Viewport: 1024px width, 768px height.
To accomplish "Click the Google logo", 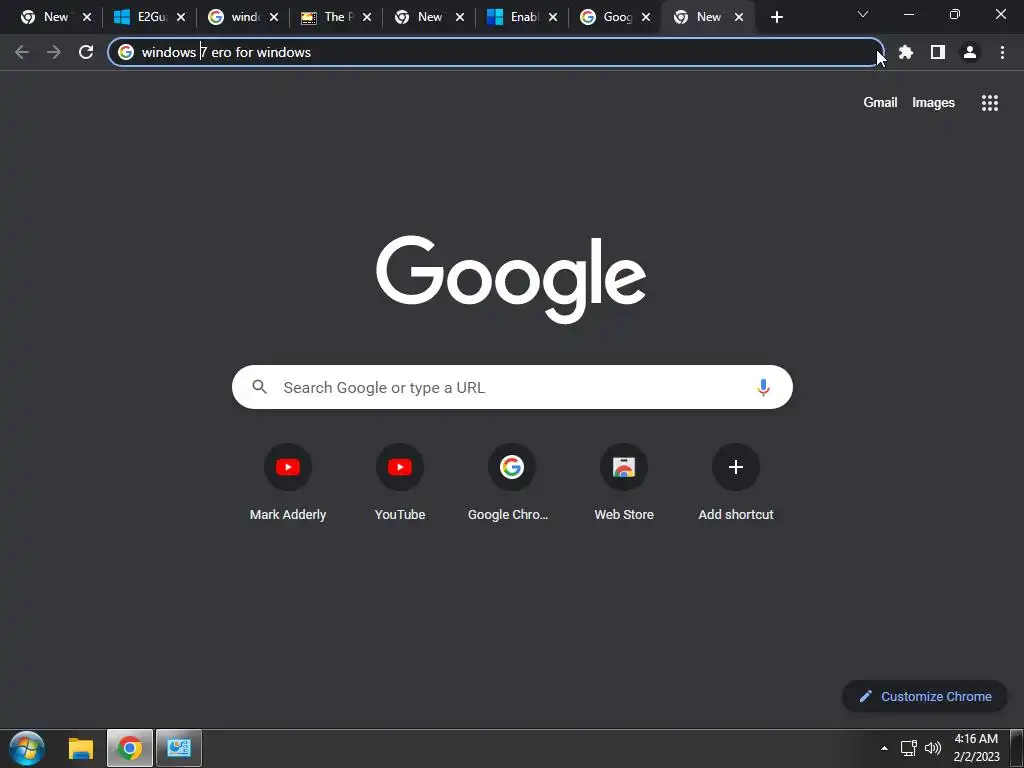I will (x=511, y=279).
